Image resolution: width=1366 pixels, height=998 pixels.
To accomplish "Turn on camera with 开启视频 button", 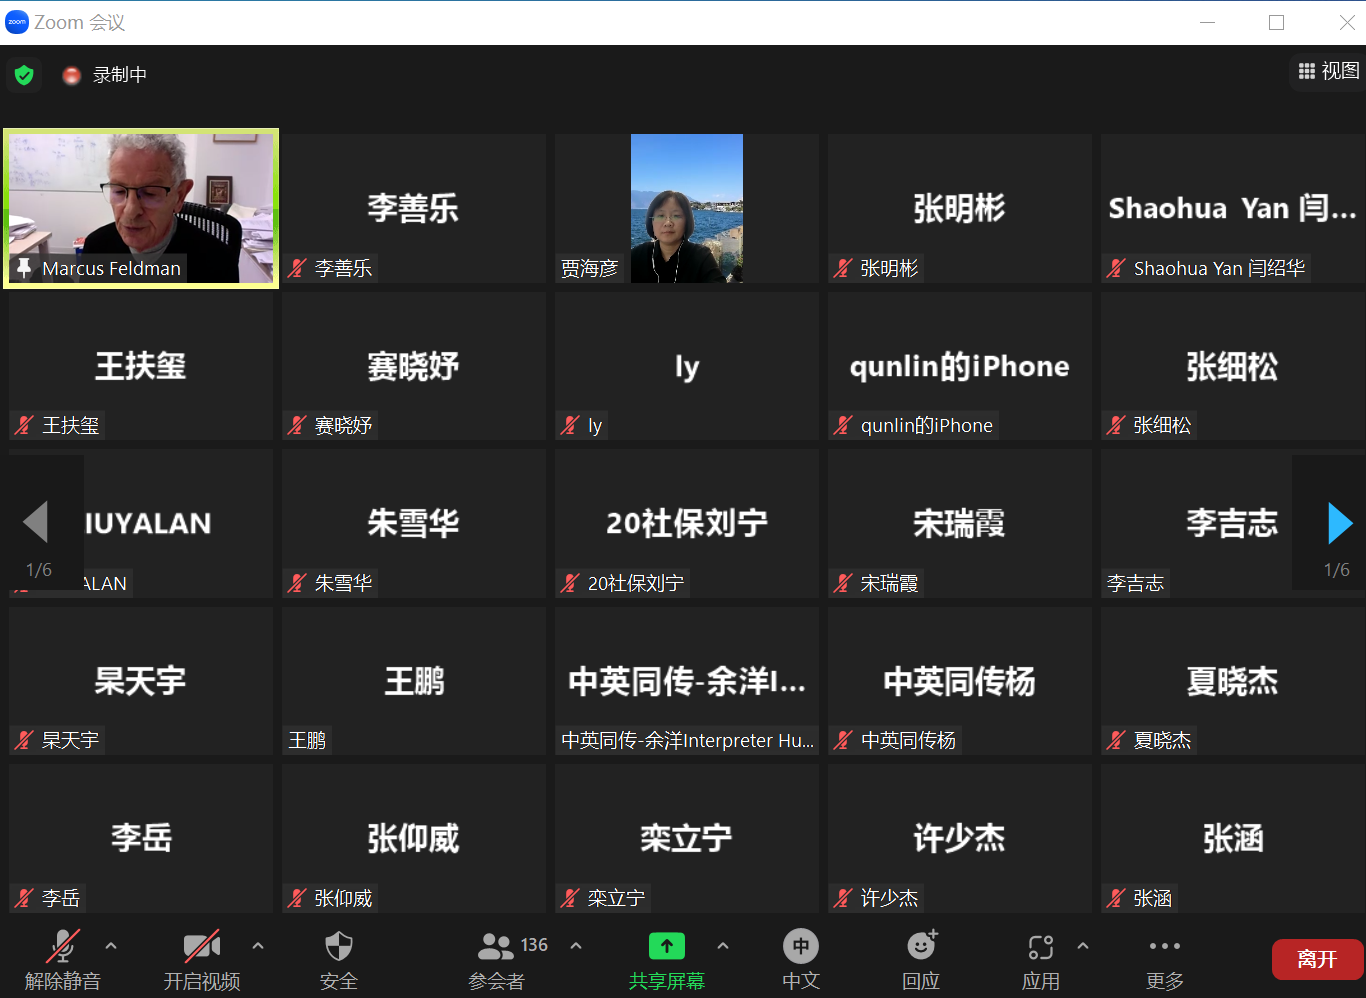I will coord(202,947).
